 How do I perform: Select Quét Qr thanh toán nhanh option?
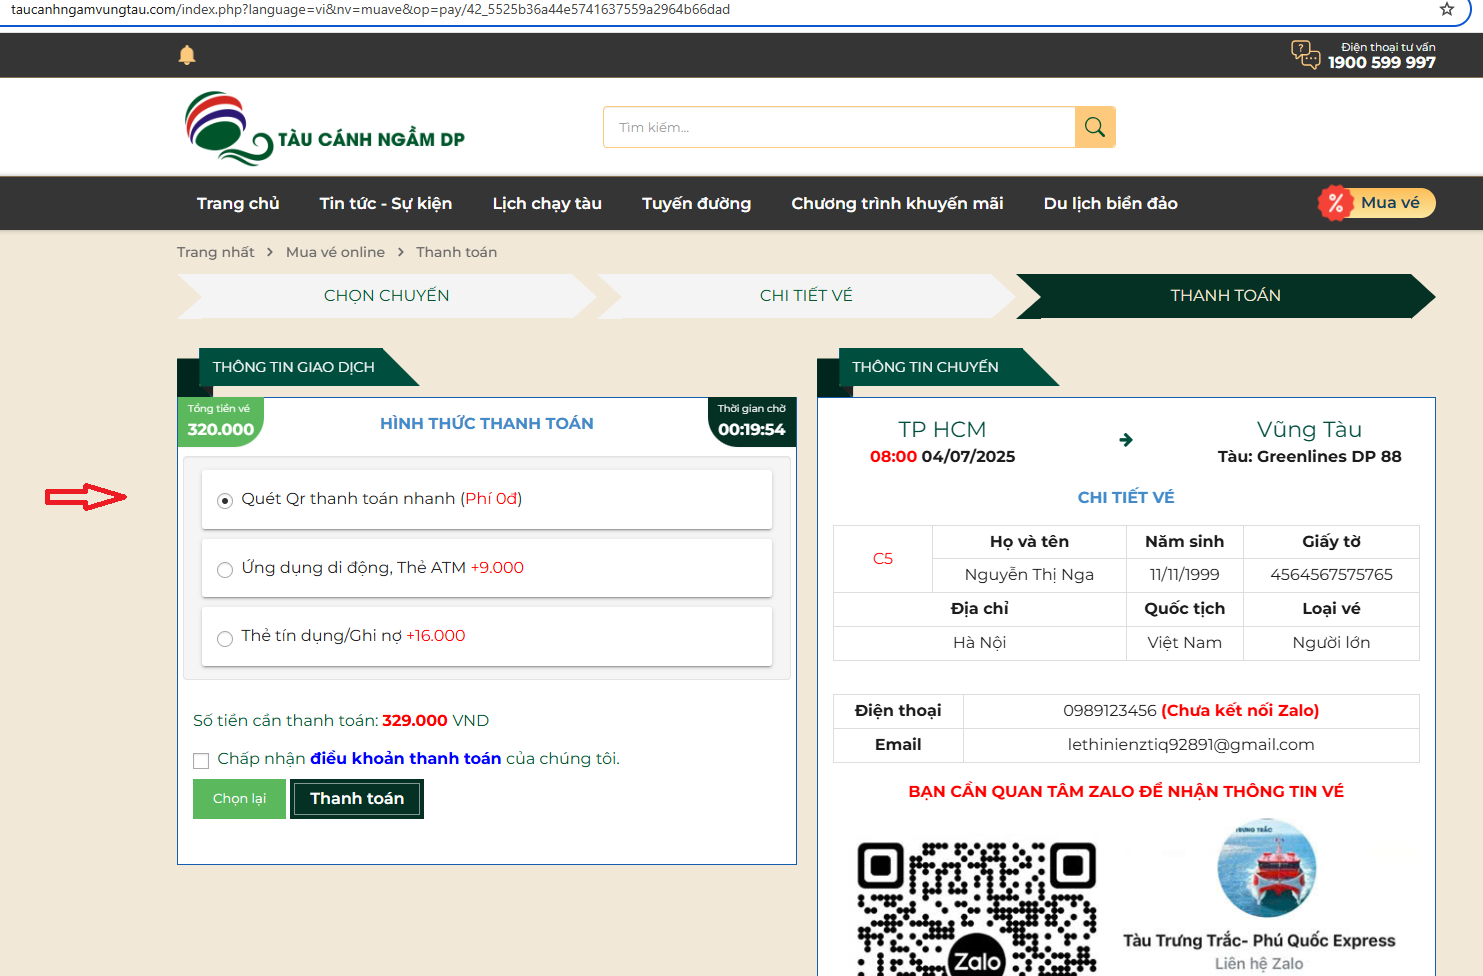click(225, 500)
